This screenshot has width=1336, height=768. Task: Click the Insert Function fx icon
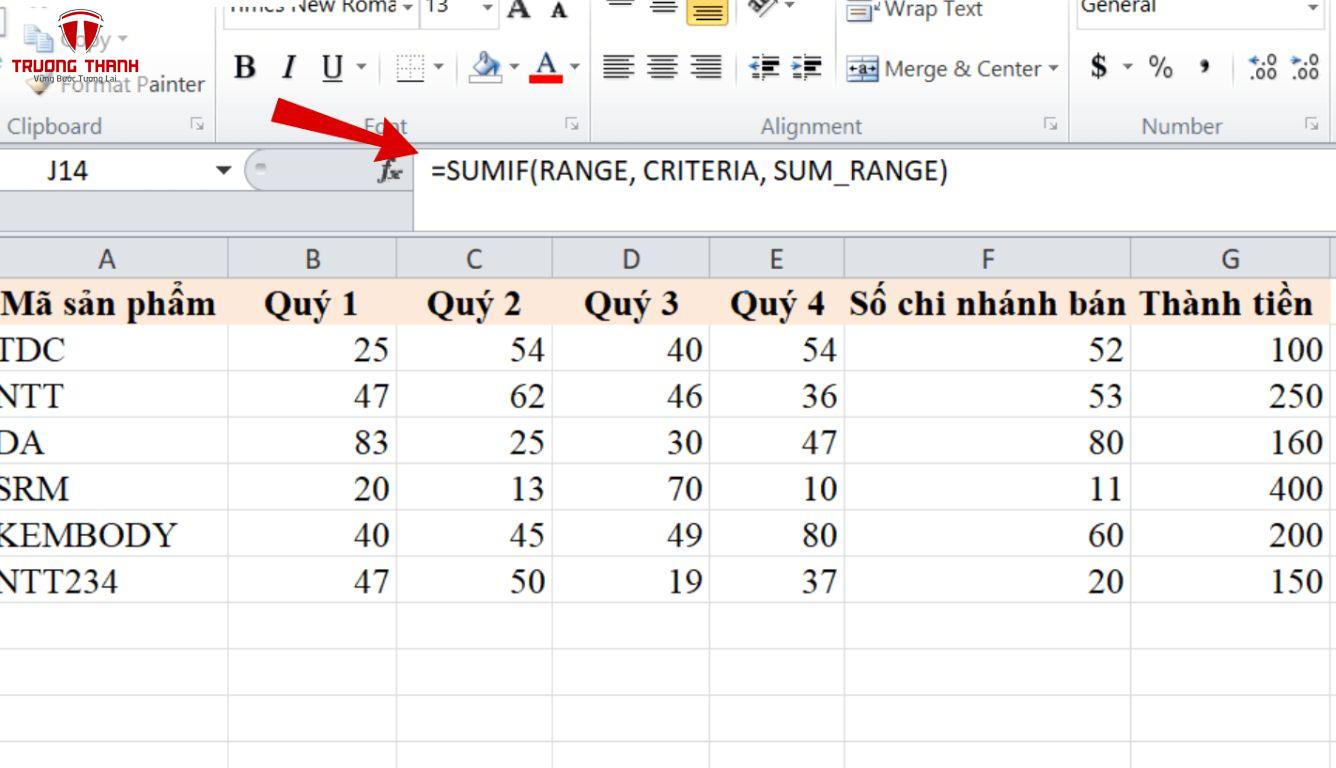(x=389, y=171)
